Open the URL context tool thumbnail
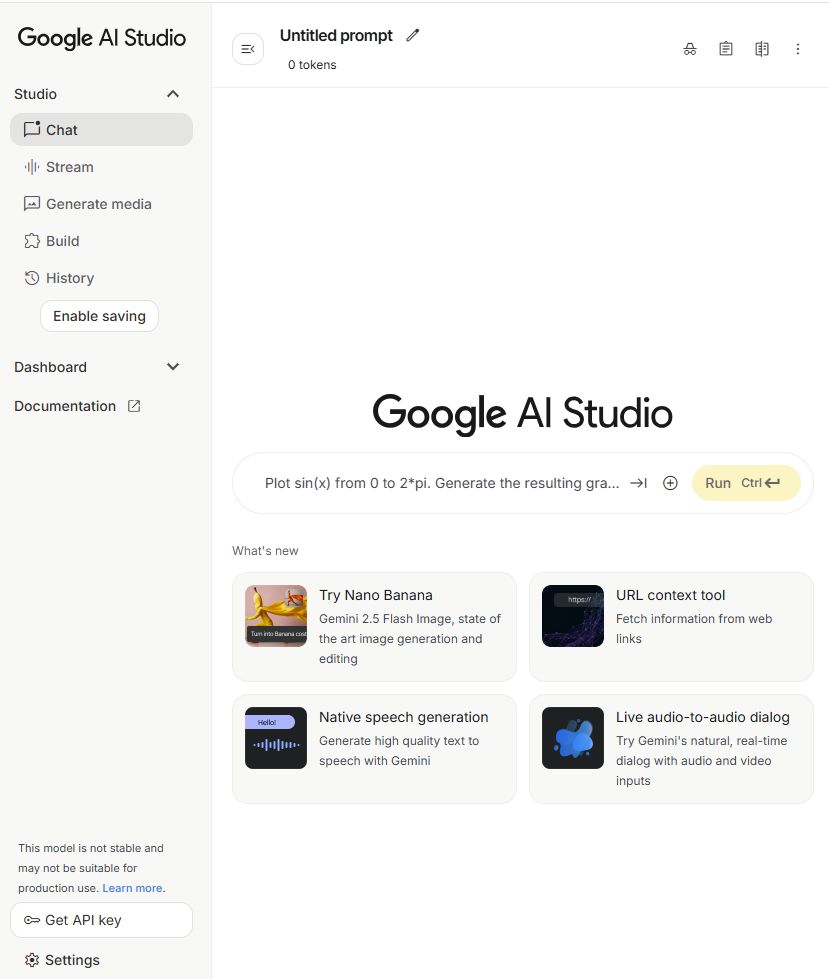Viewport: 829px width, 979px height. pos(573,616)
